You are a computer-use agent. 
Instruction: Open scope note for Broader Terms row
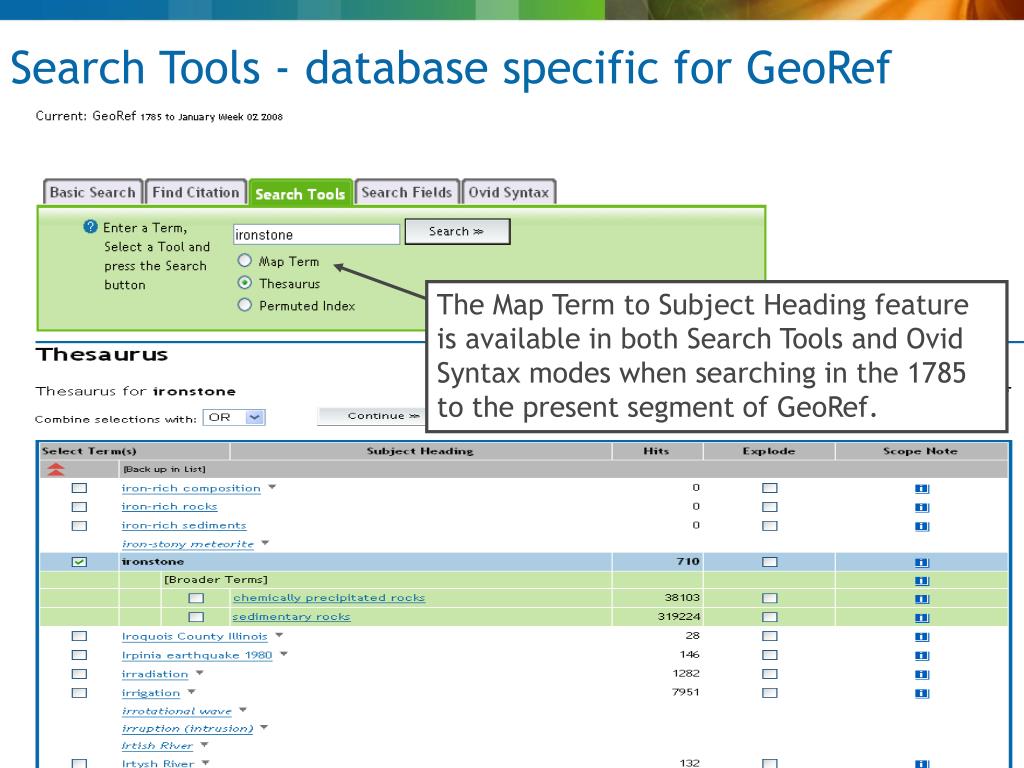coord(921,581)
